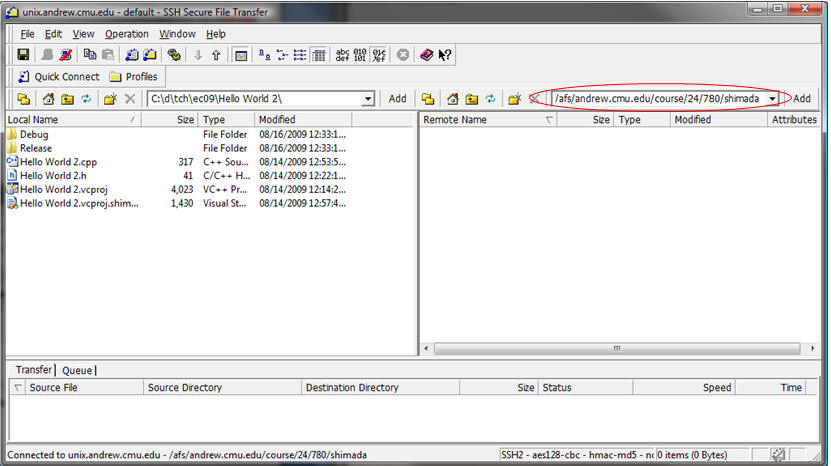Switch to Large Icons view
Viewport: 831px width, 466px height.
(264, 55)
